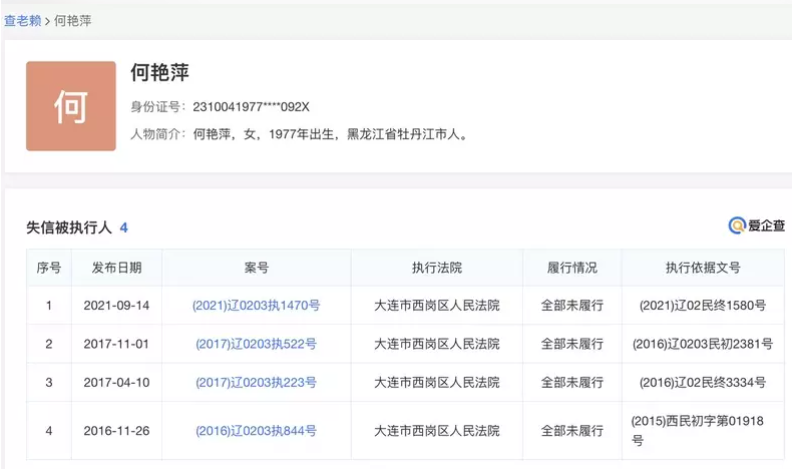
Task: Click the 何艳萍 name heading
Action: 160,73
